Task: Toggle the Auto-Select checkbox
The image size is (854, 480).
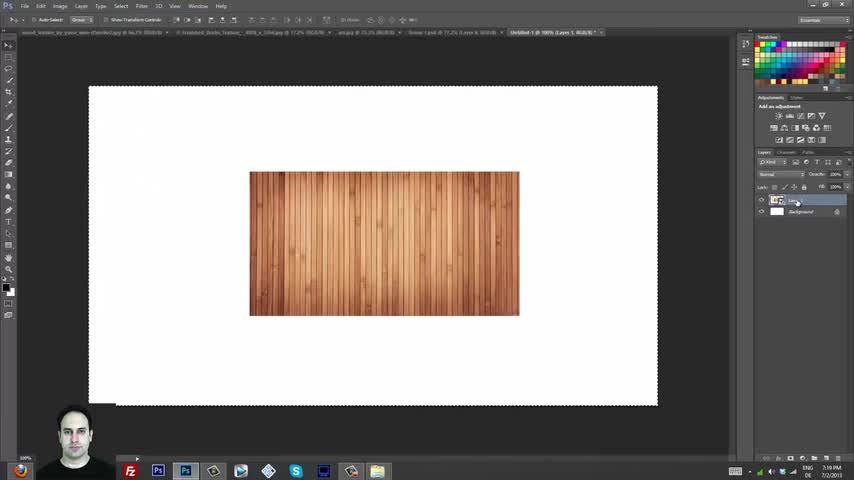Action: 34,20
